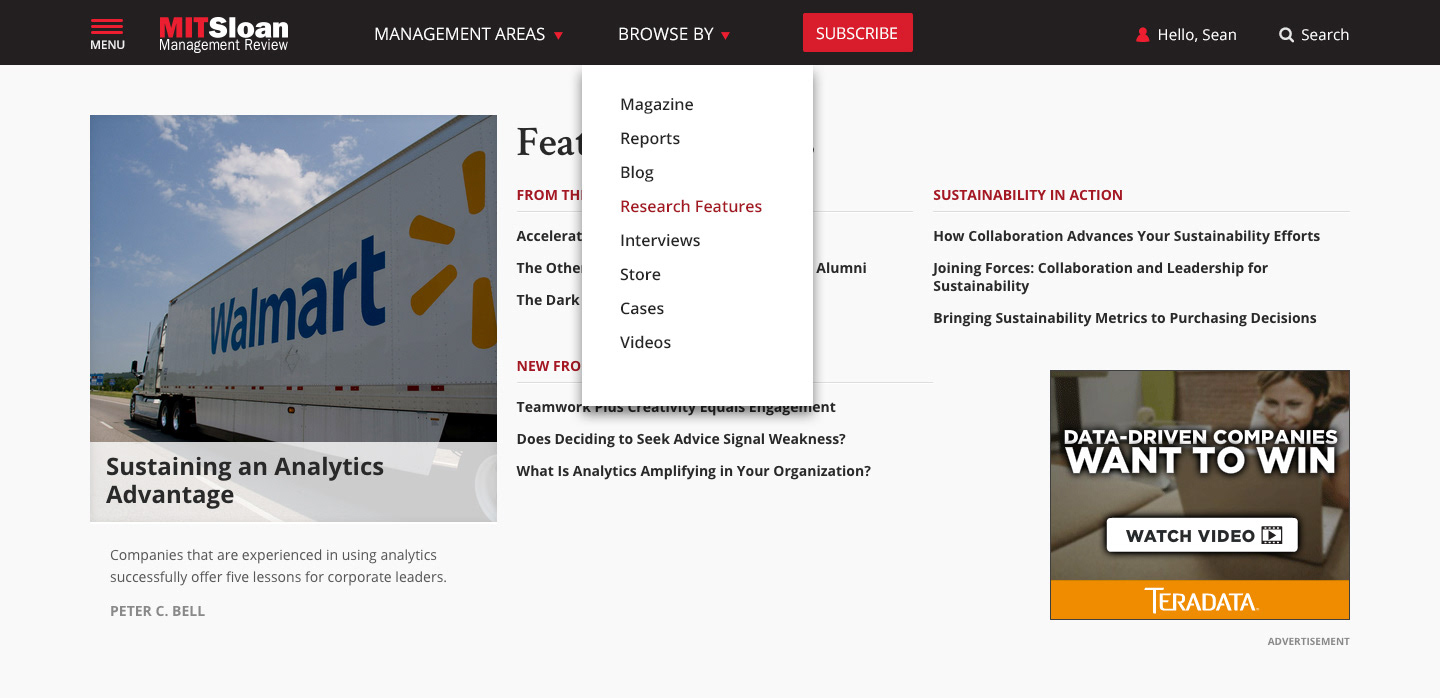Click the MIT Sloan Management Review logo
1440x698 pixels.
[224, 34]
